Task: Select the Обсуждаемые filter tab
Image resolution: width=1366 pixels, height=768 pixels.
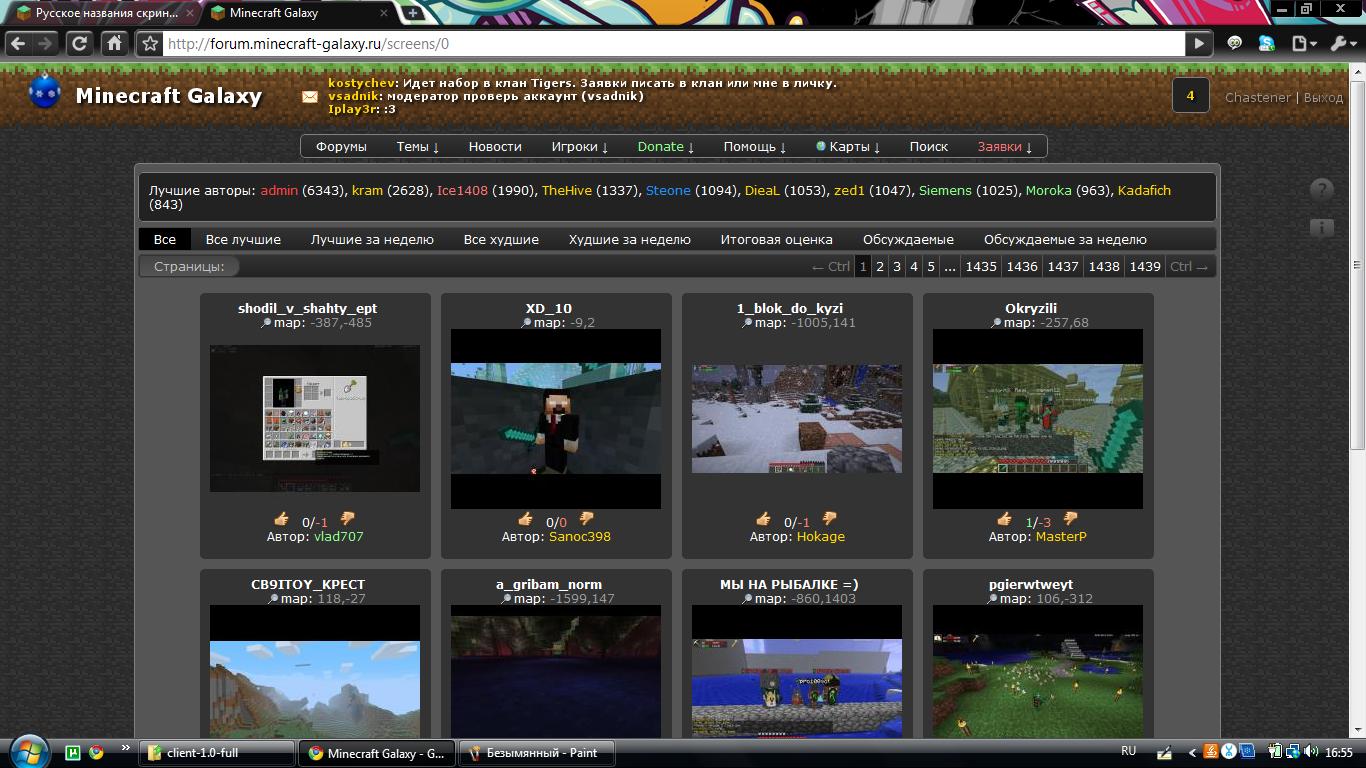Action: pyautogui.click(x=908, y=239)
